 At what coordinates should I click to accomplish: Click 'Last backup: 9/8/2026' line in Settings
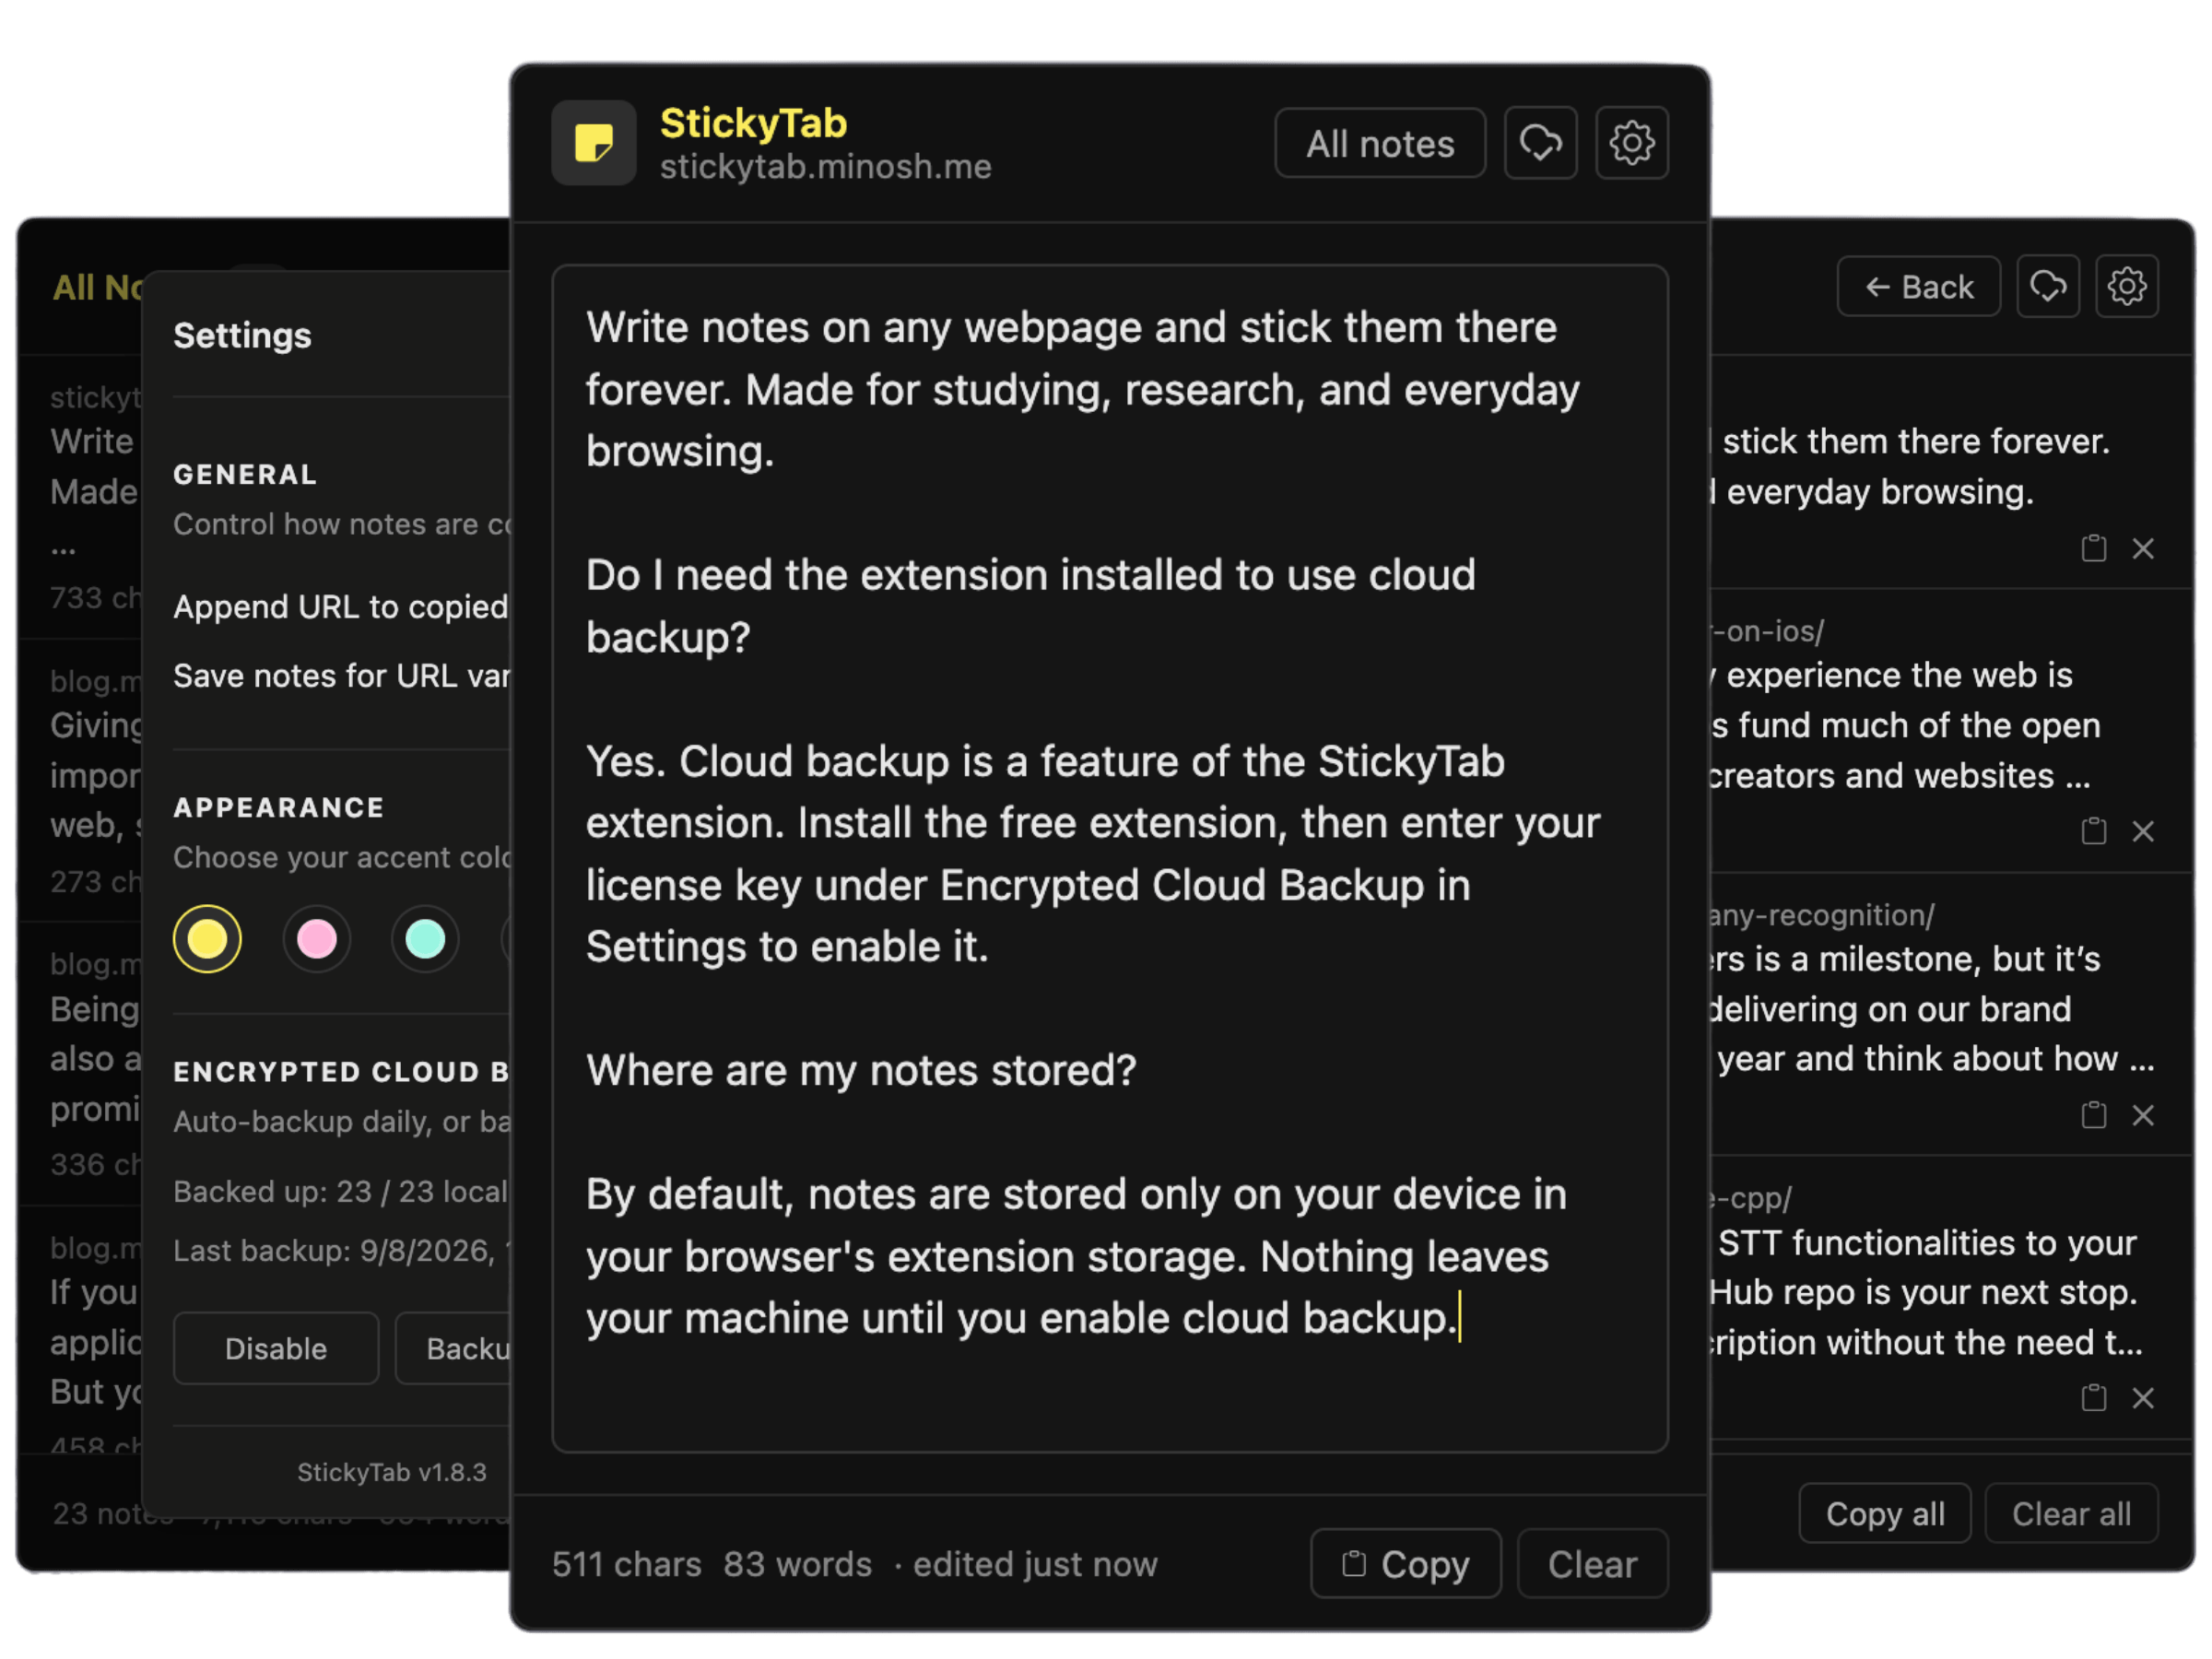click(x=341, y=1250)
